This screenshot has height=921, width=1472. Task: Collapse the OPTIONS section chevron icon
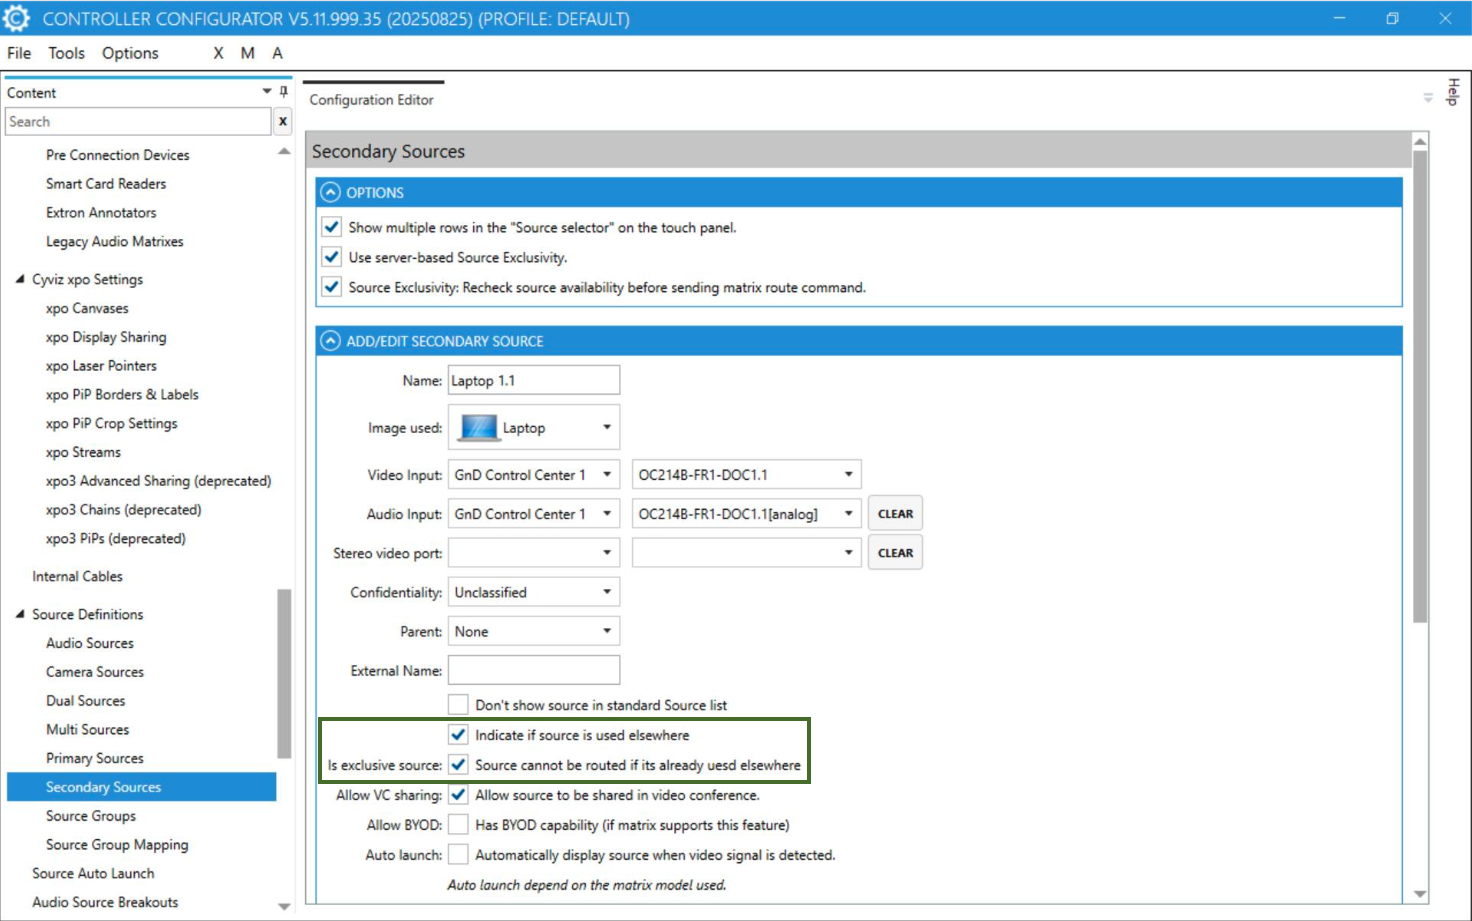click(x=331, y=193)
